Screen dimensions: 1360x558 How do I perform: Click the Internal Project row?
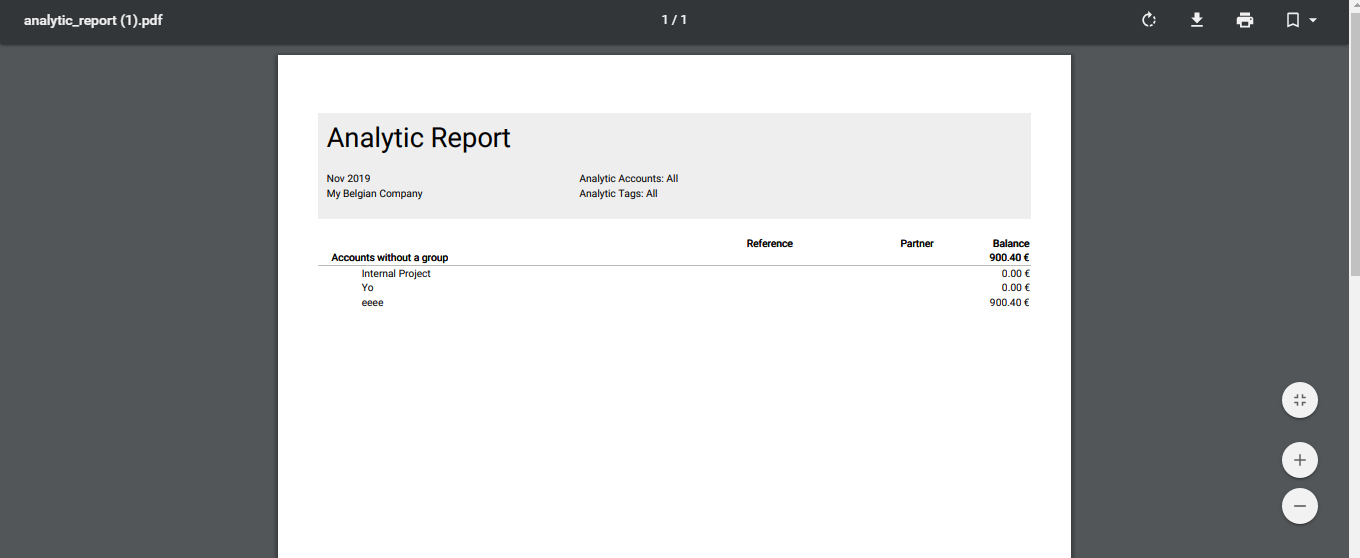coord(674,273)
